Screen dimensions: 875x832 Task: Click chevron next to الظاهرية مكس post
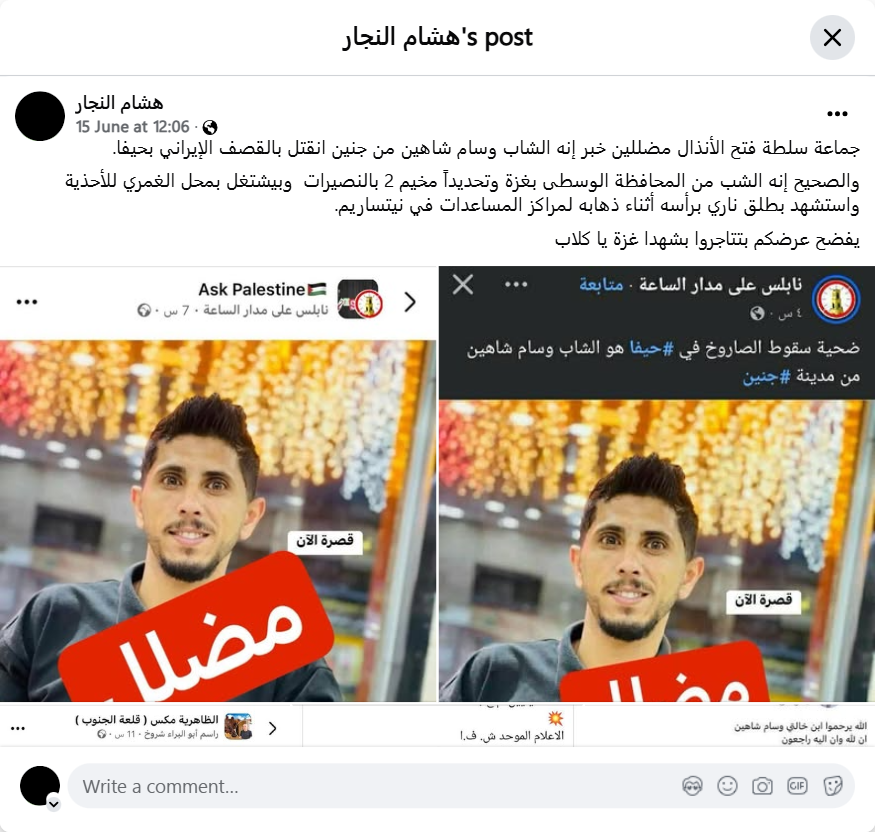(272, 728)
